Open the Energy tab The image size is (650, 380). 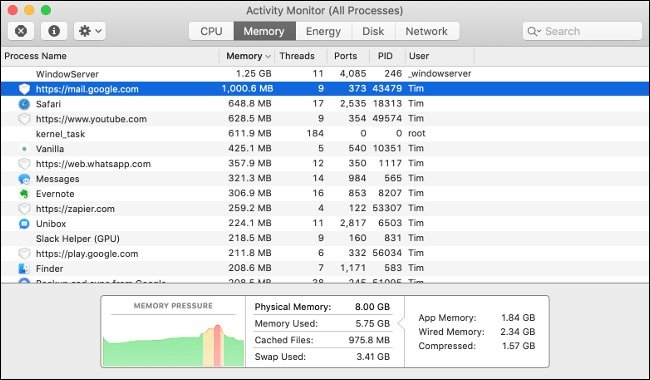323,31
